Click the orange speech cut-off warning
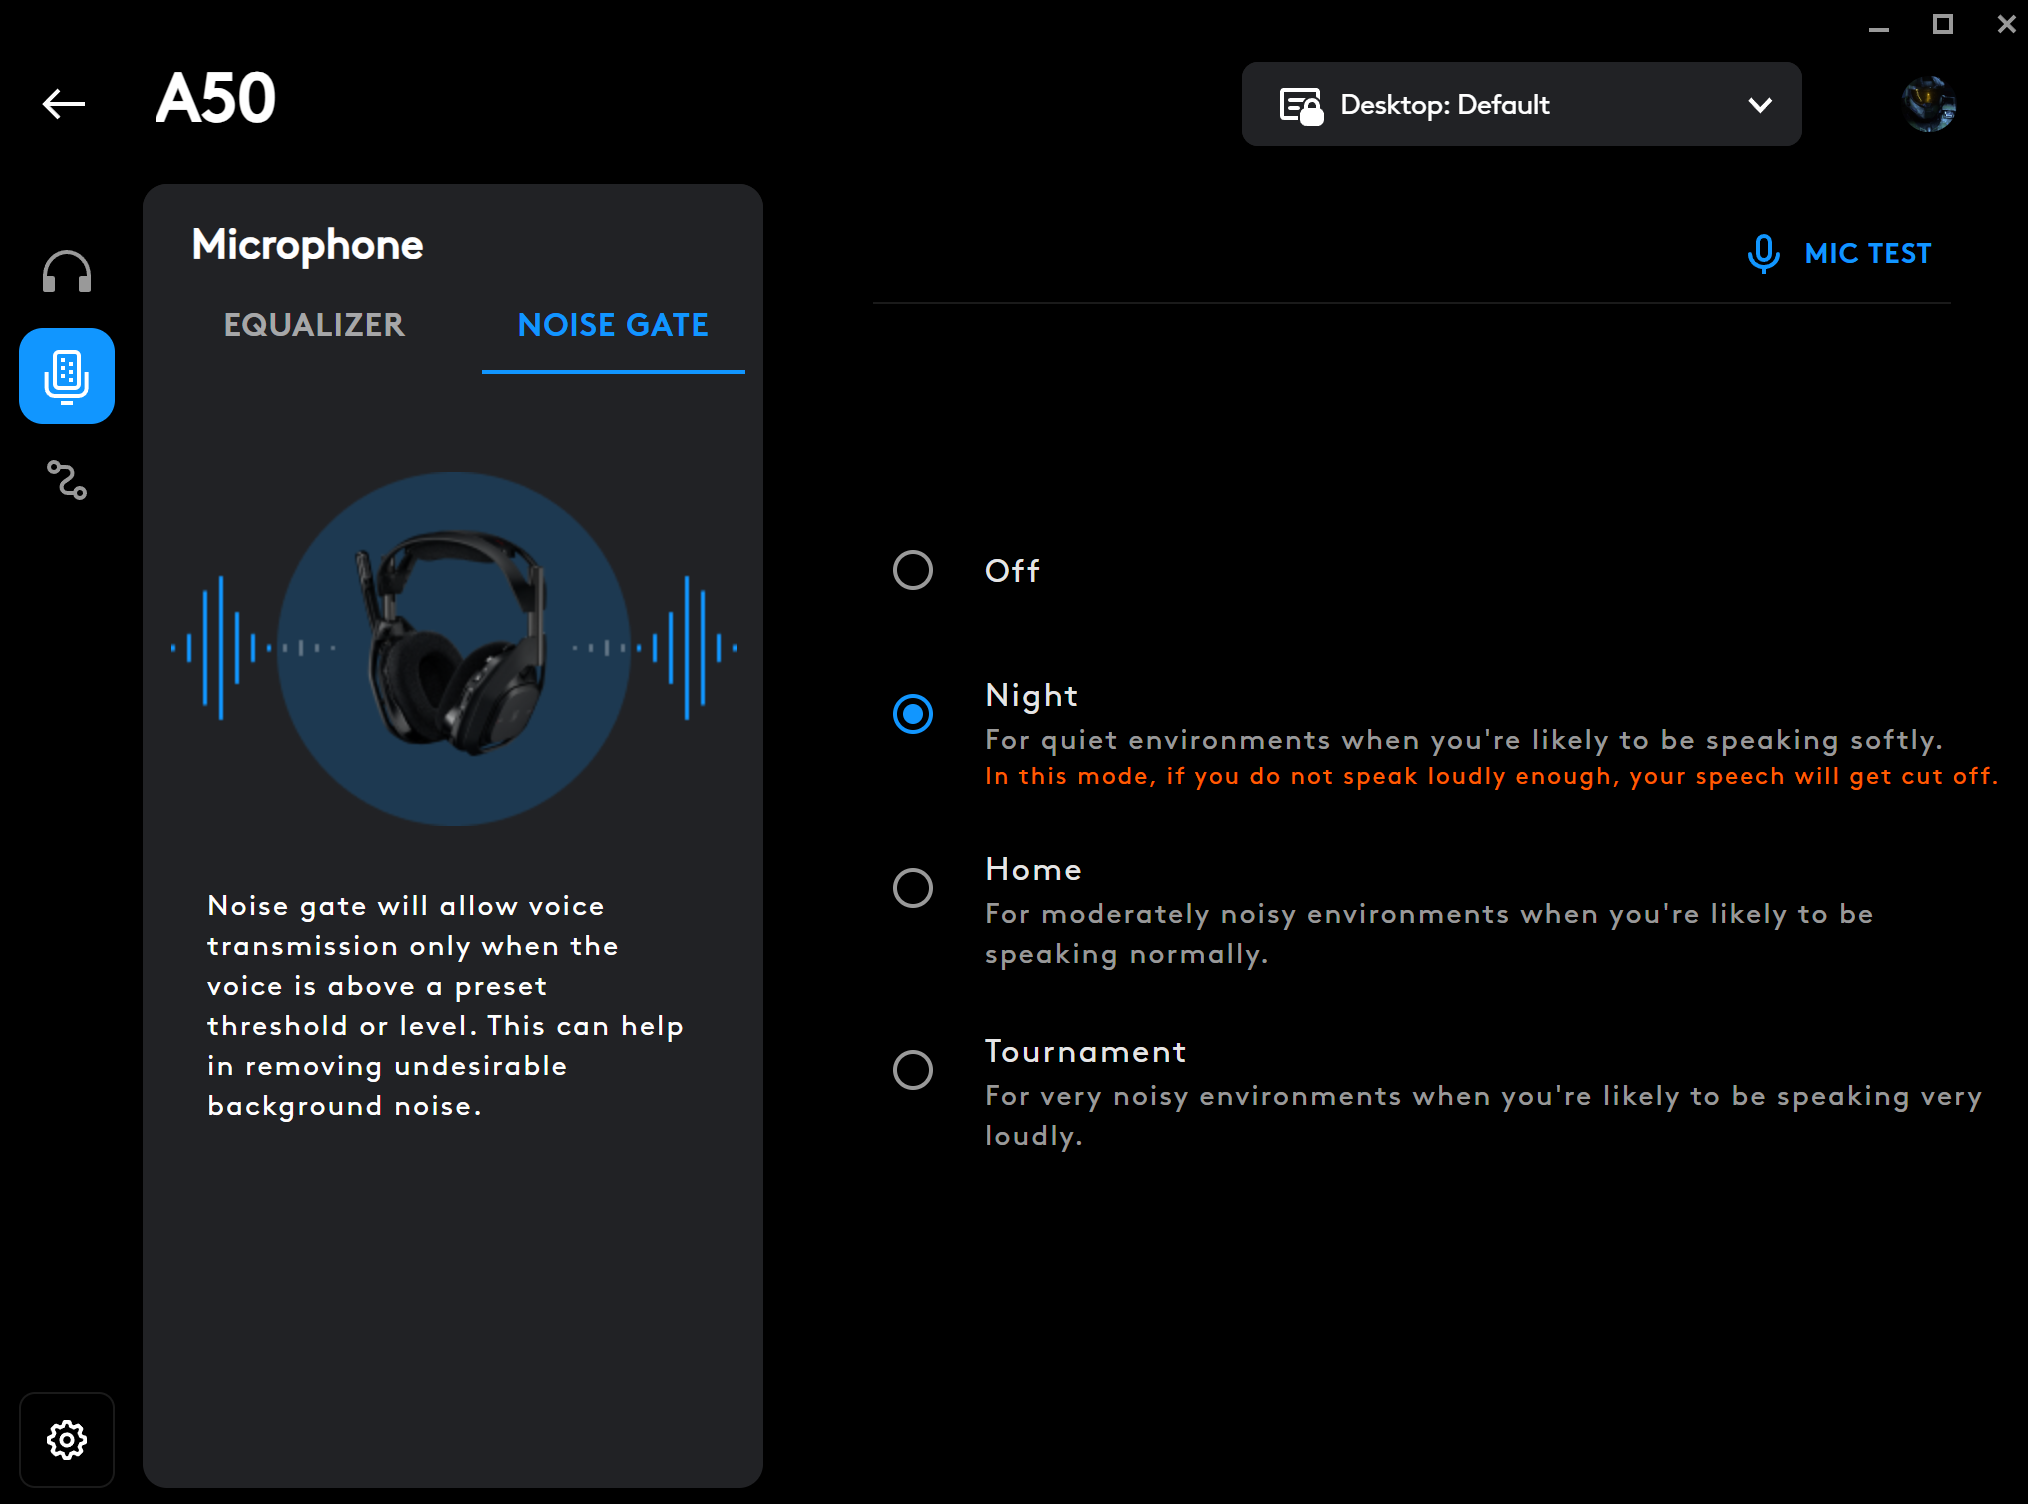This screenshot has height=1504, width=2028. pos(1491,776)
